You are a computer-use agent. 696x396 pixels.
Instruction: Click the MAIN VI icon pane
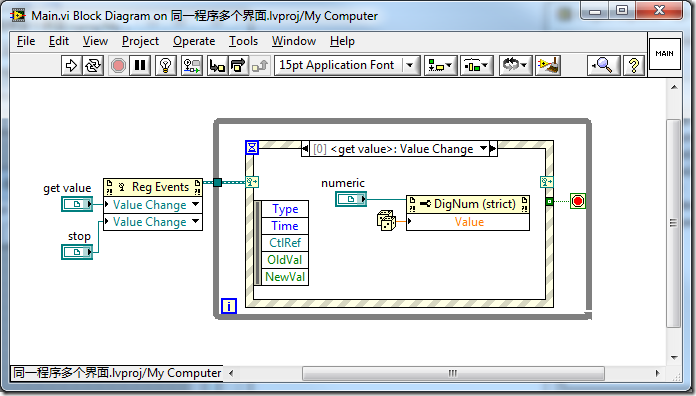[664, 54]
